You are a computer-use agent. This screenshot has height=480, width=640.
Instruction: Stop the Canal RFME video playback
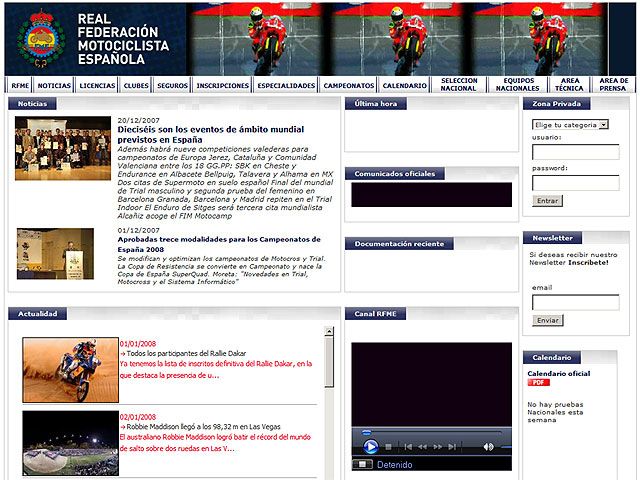pyautogui.click(x=389, y=447)
